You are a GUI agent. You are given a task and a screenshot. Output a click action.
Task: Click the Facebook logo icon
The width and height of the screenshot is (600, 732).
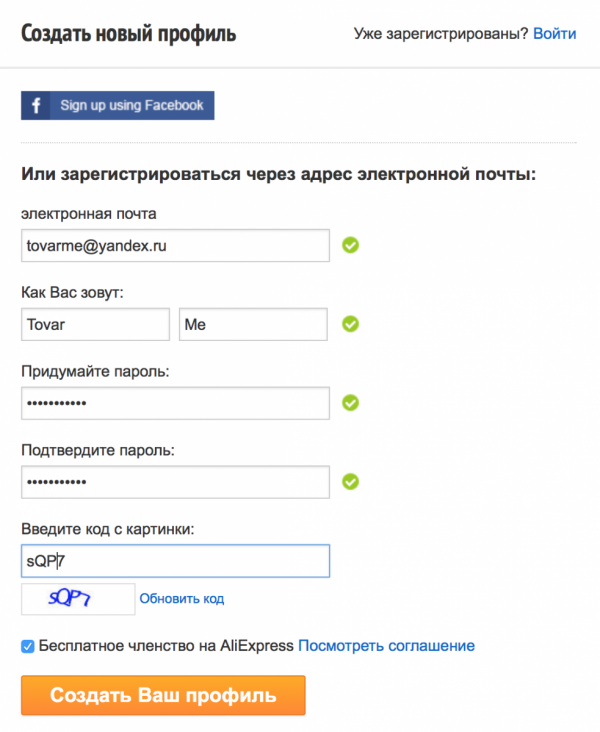click(36, 106)
